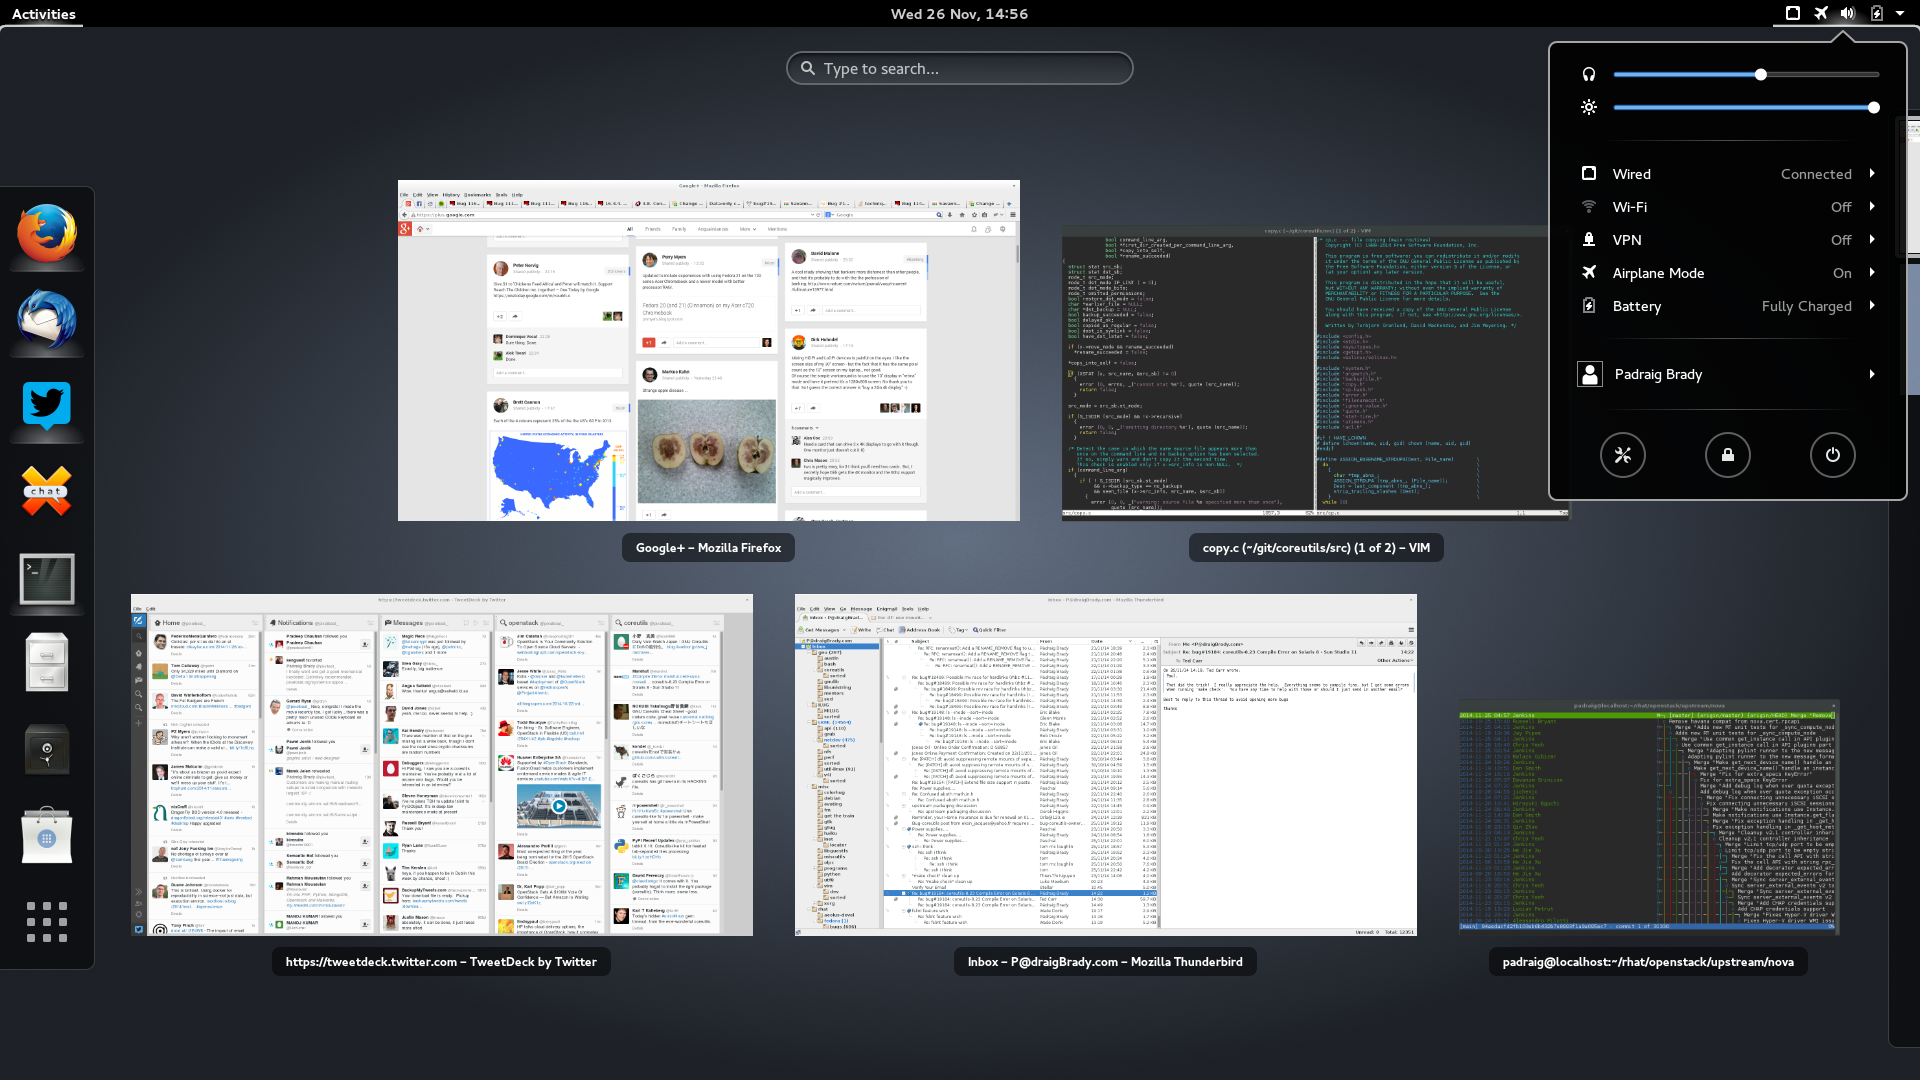Click Padraig Brady user avatar icon

pos(1590,374)
